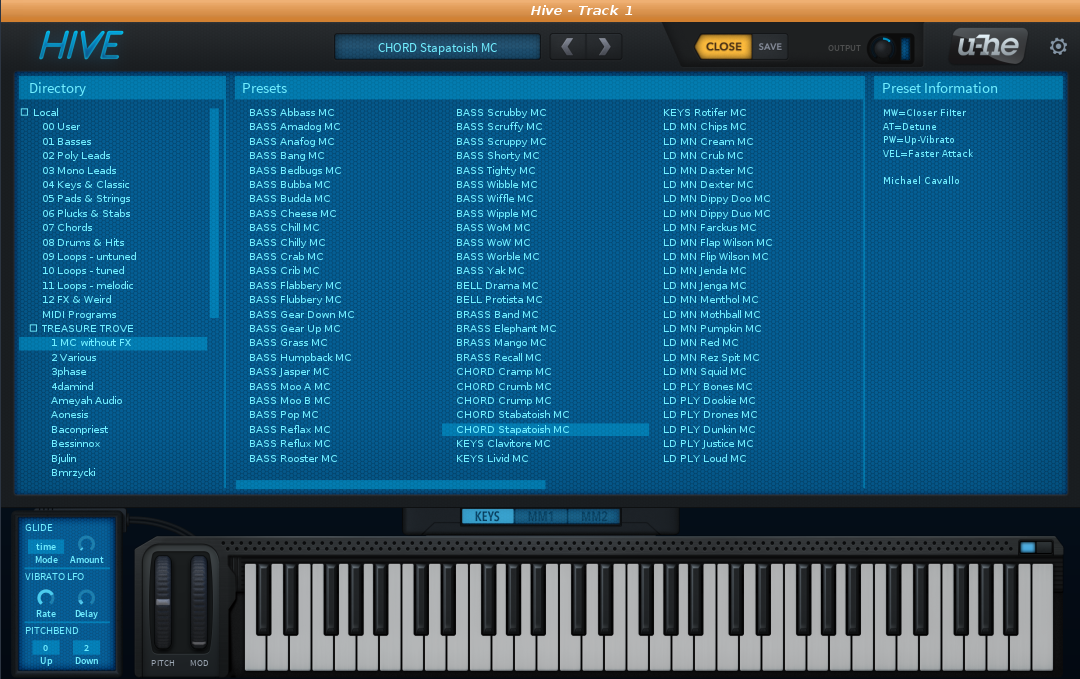Close the preset browser with CLOSE

[x=723, y=47]
